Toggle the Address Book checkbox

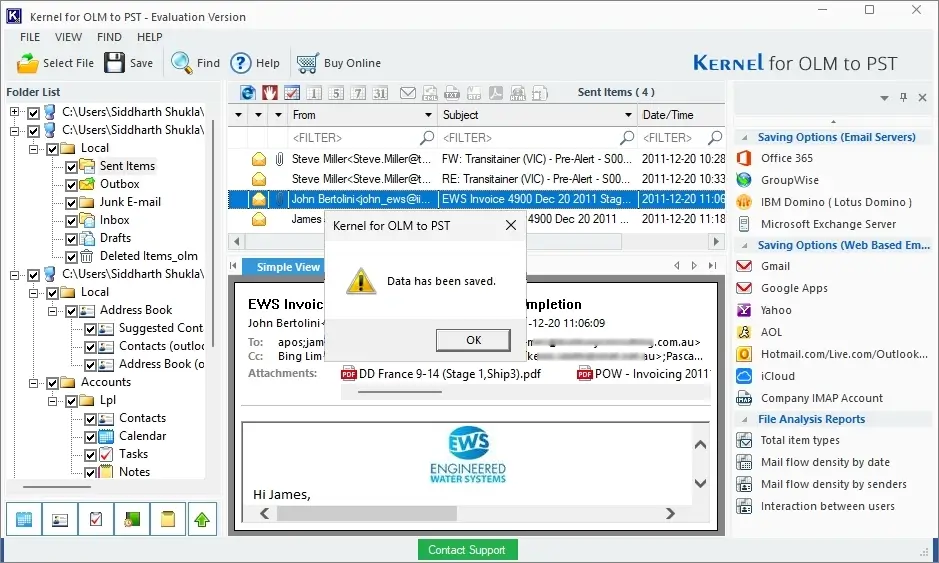tap(71, 311)
